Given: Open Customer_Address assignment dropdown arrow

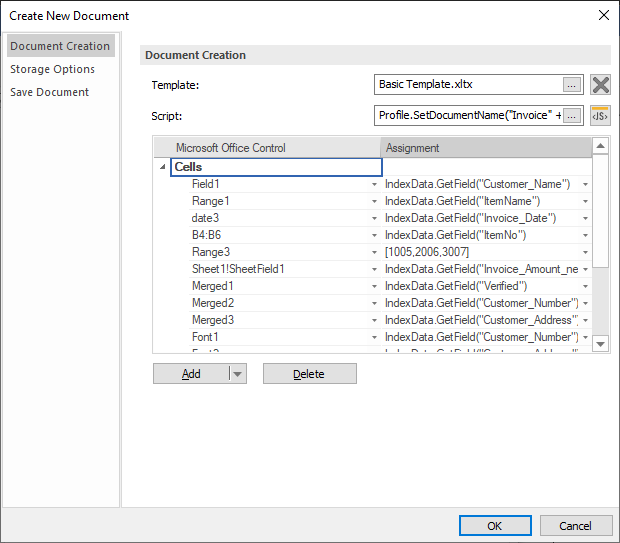Looking at the screenshot, I should click(585, 320).
